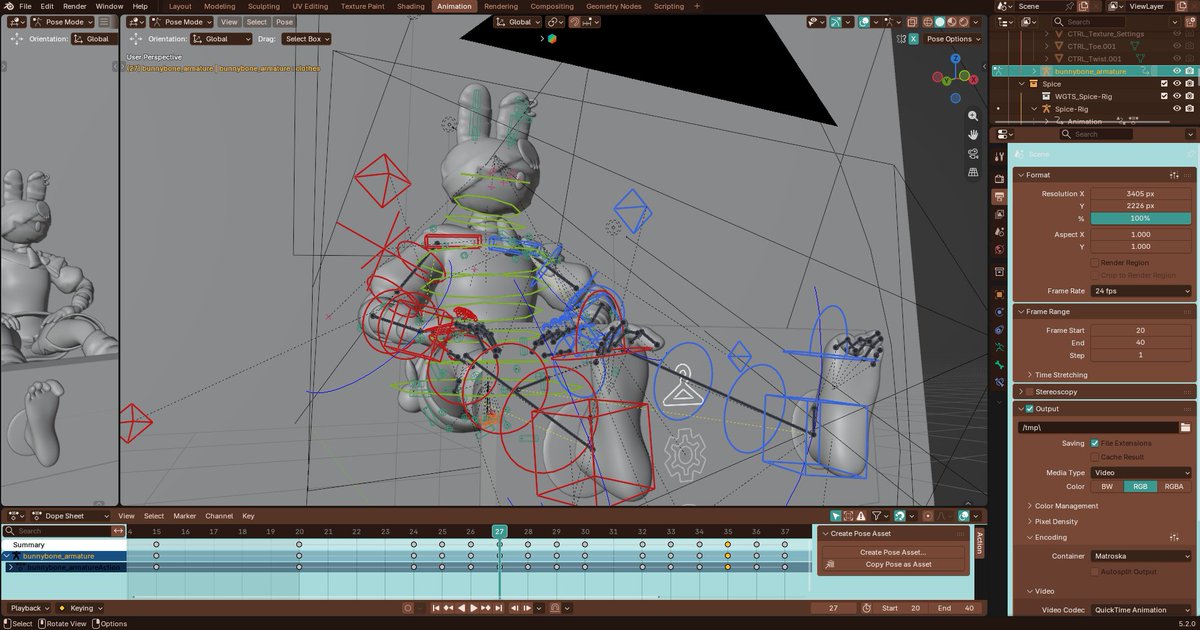The width and height of the screenshot is (1200, 630).
Task: Open the Animation workspace tab
Action: (x=454, y=6)
